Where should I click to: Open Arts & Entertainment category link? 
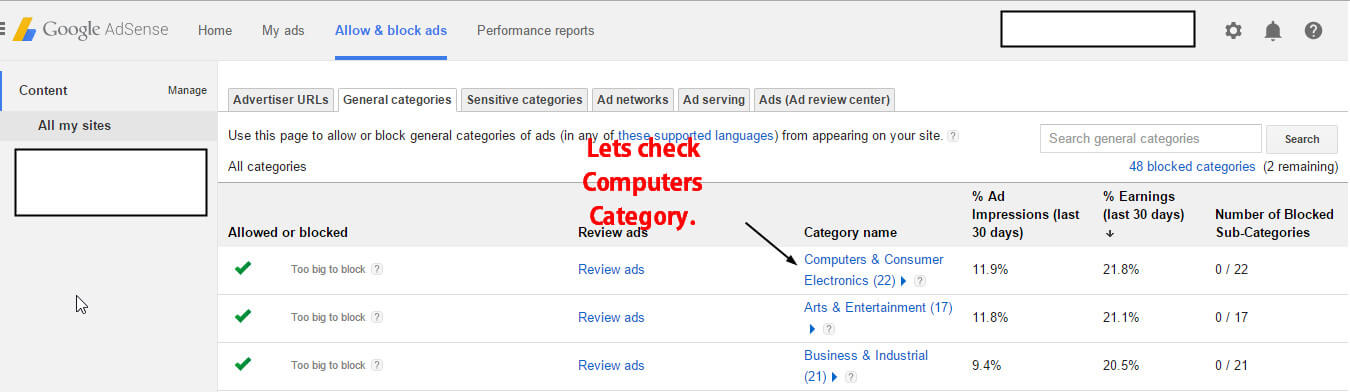(878, 308)
